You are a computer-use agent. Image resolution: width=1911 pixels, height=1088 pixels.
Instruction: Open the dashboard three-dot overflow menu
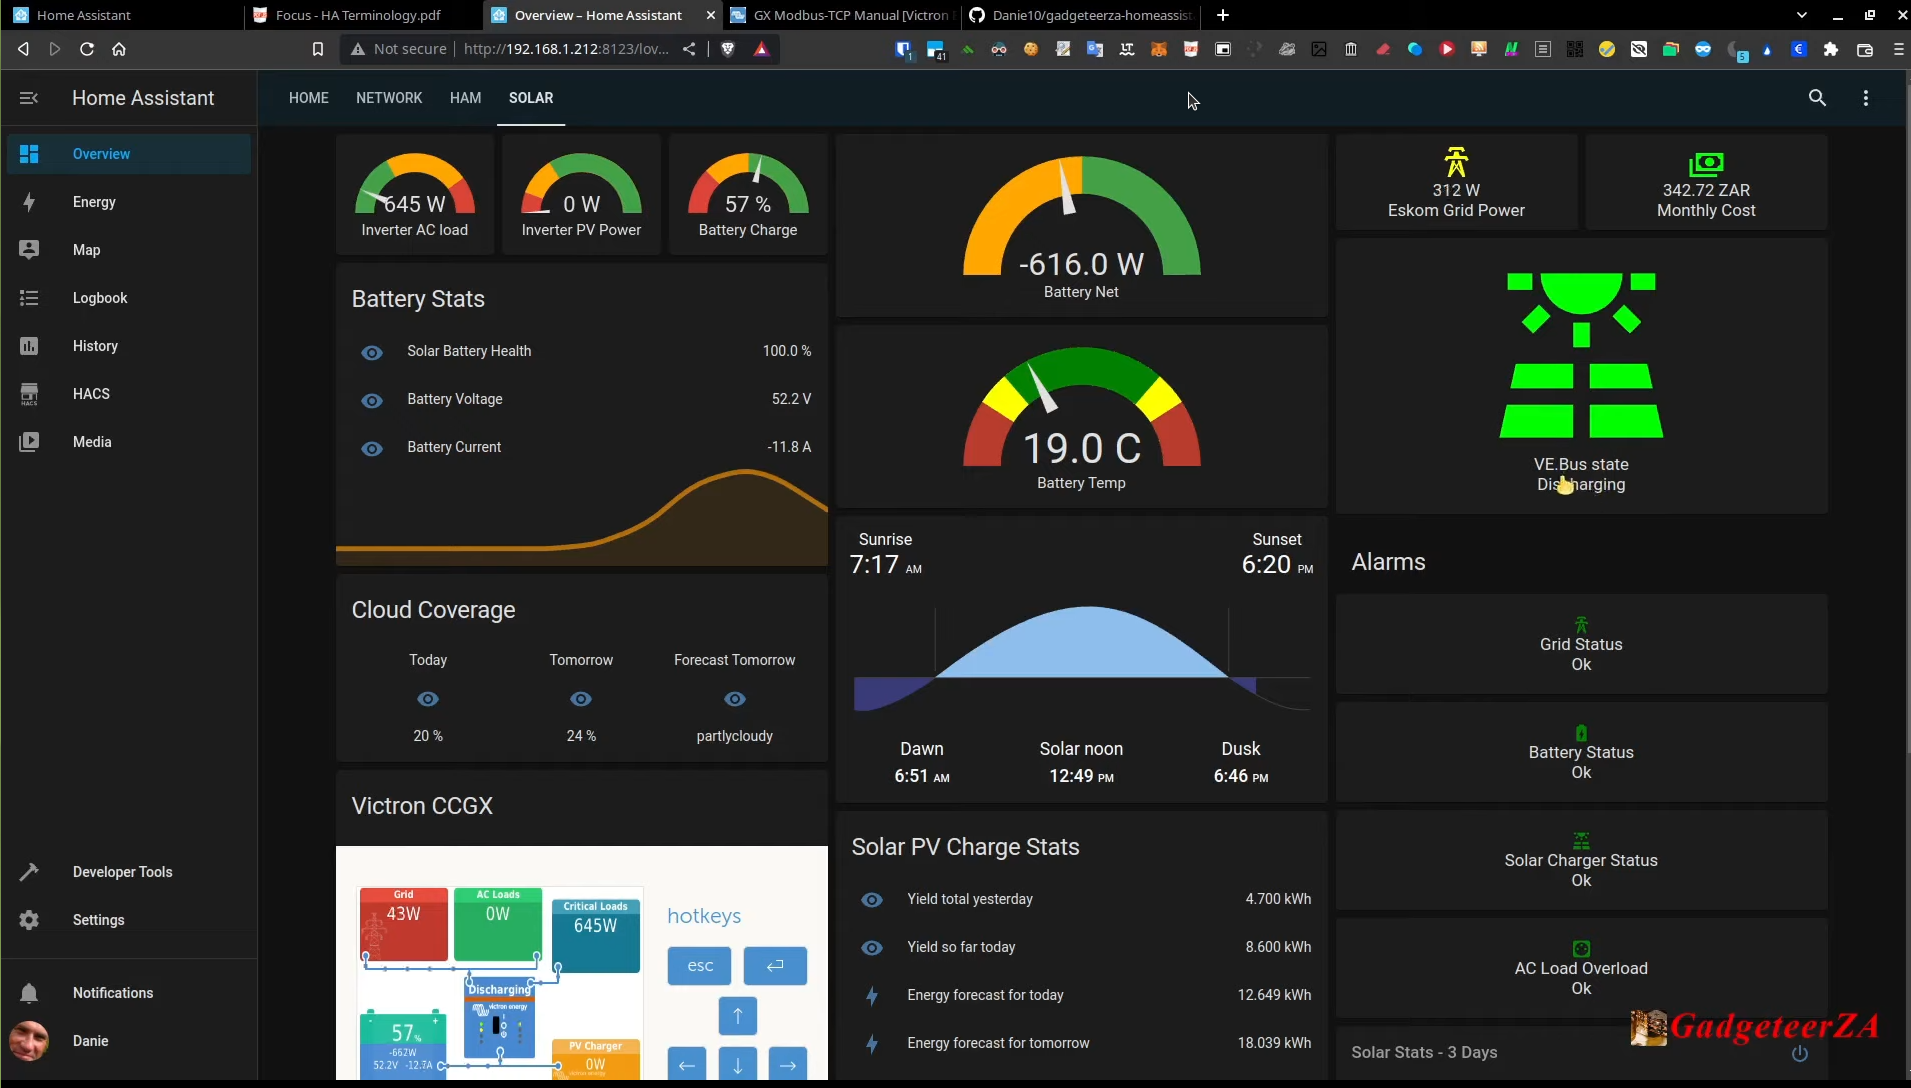(x=1865, y=98)
